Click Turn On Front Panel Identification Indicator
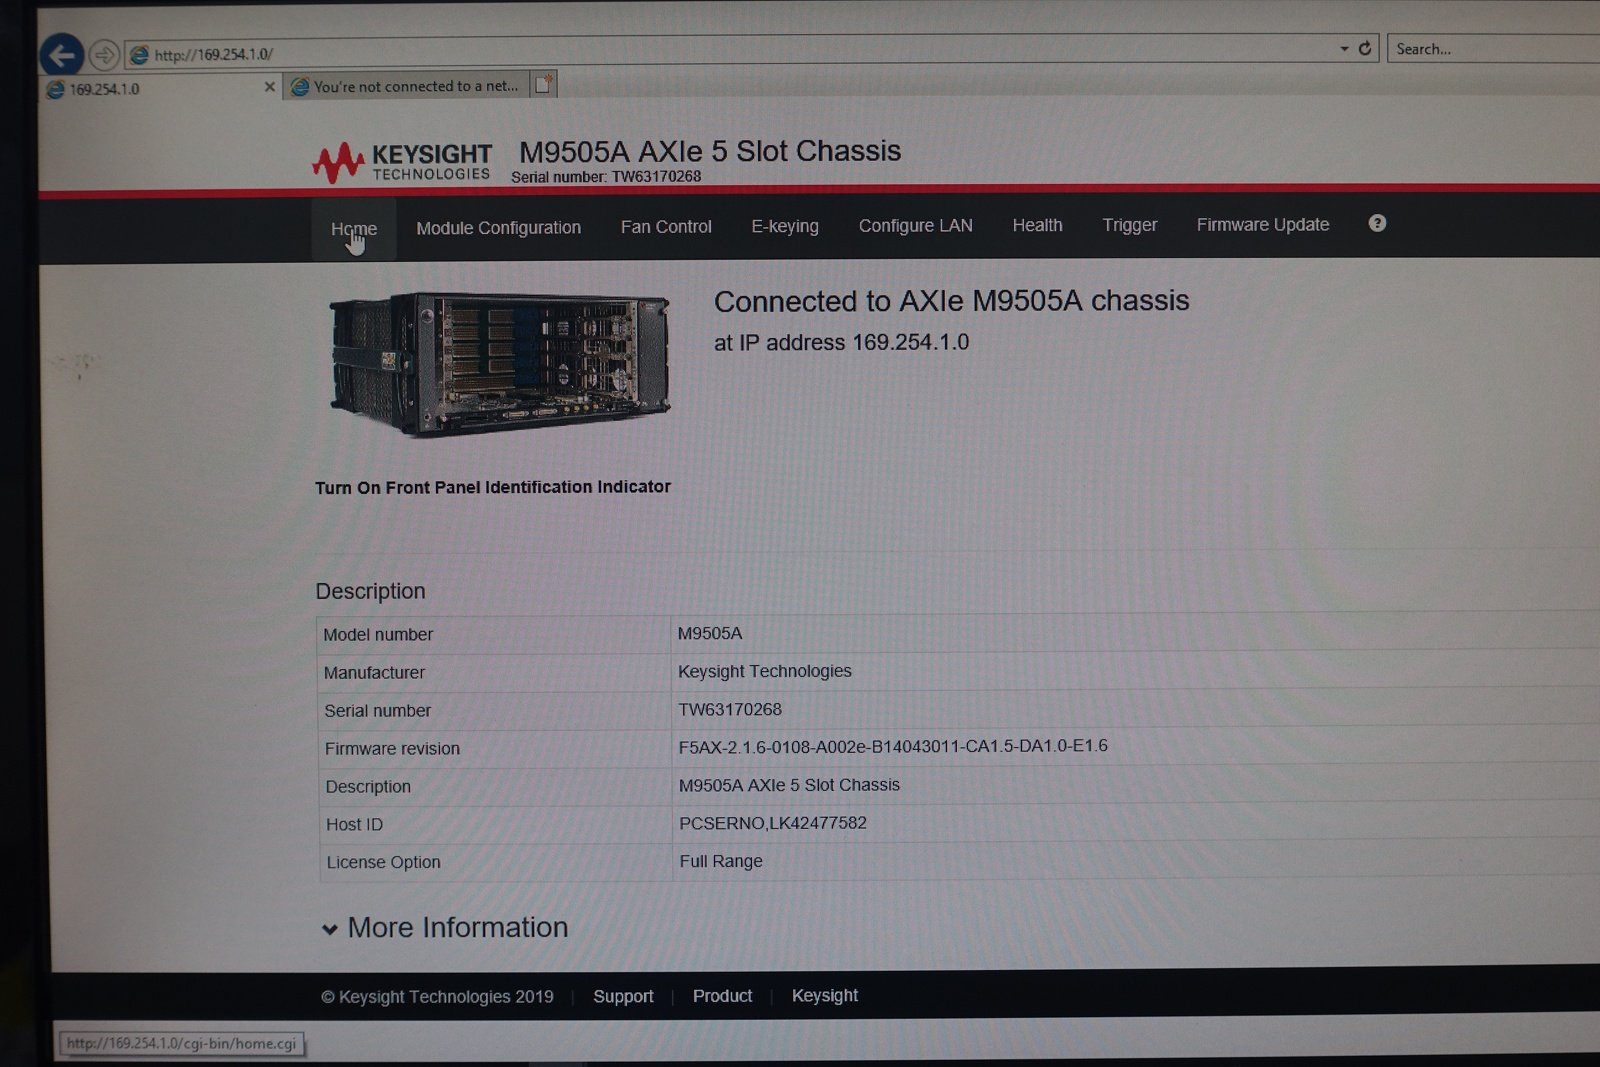 point(493,487)
